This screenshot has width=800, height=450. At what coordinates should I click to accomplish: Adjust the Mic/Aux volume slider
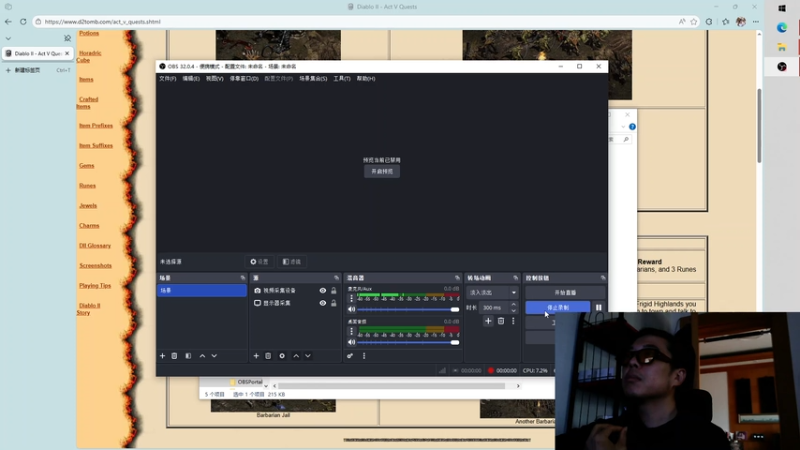click(408, 309)
